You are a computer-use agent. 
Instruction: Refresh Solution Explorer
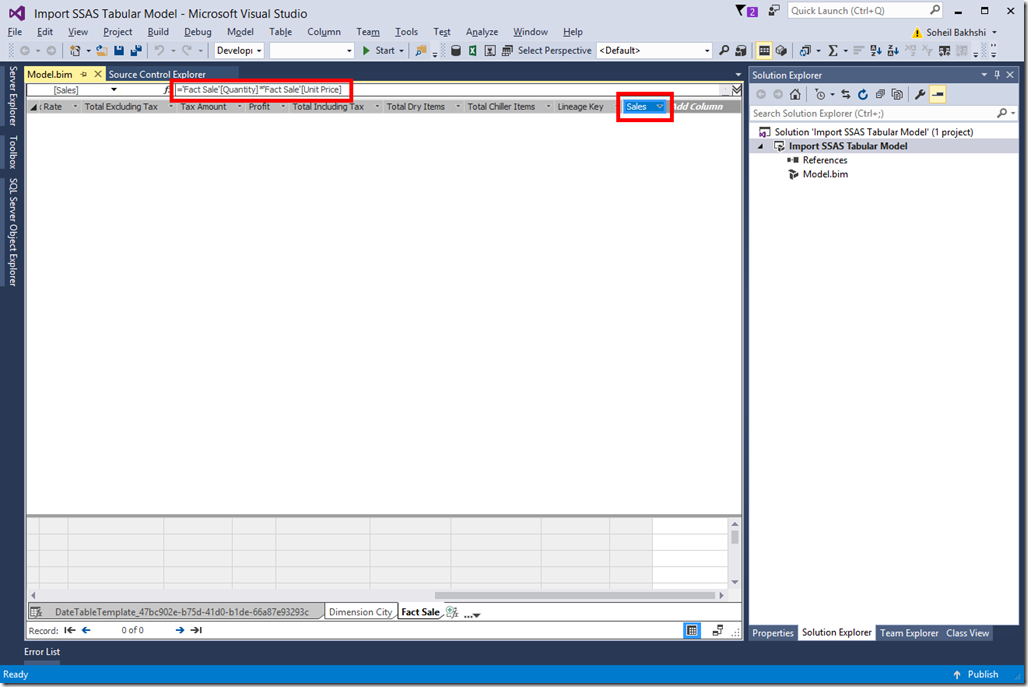(x=863, y=94)
